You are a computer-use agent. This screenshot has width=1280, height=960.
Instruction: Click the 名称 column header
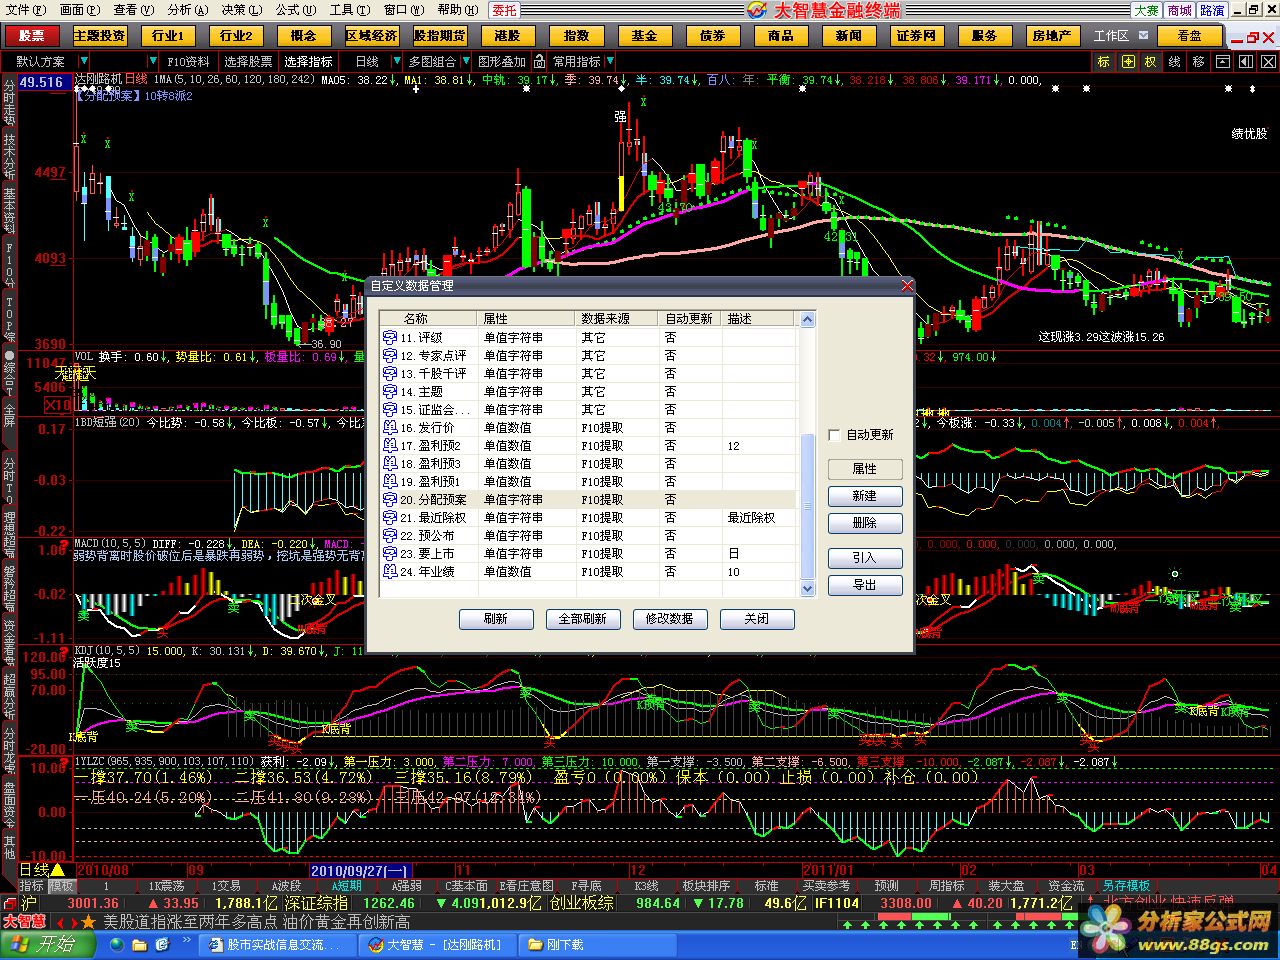(x=429, y=318)
